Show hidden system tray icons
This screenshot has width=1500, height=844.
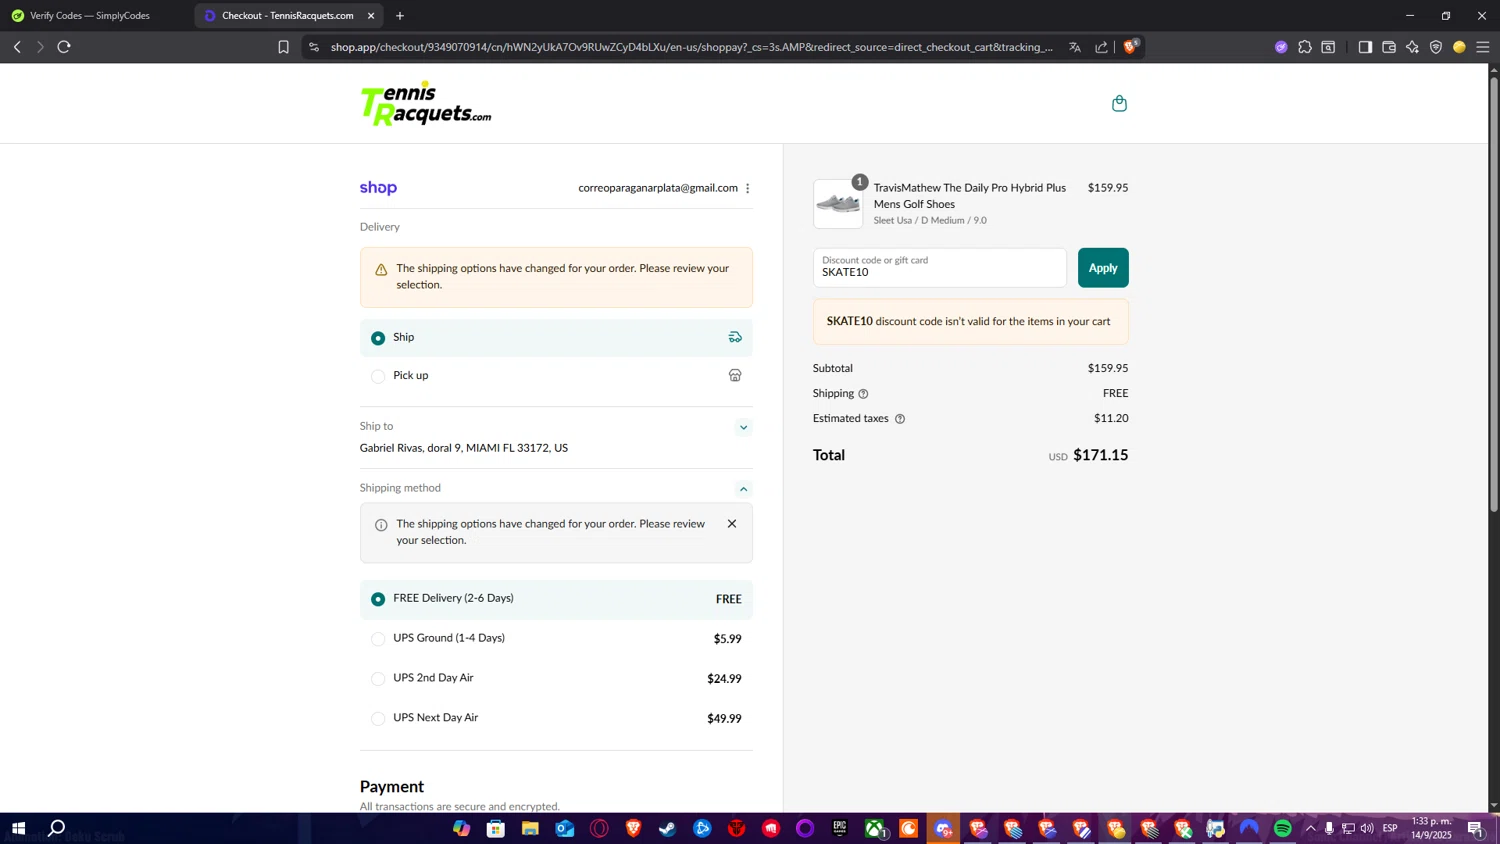tap(1310, 829)
